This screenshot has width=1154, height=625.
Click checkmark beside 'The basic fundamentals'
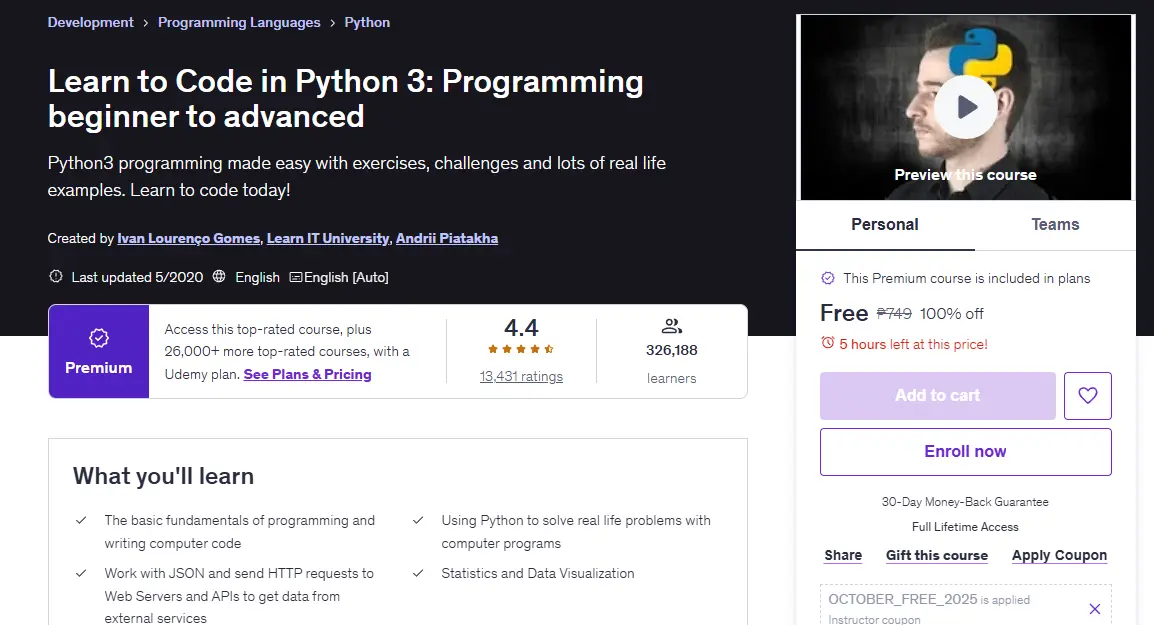tap(81, 520)
